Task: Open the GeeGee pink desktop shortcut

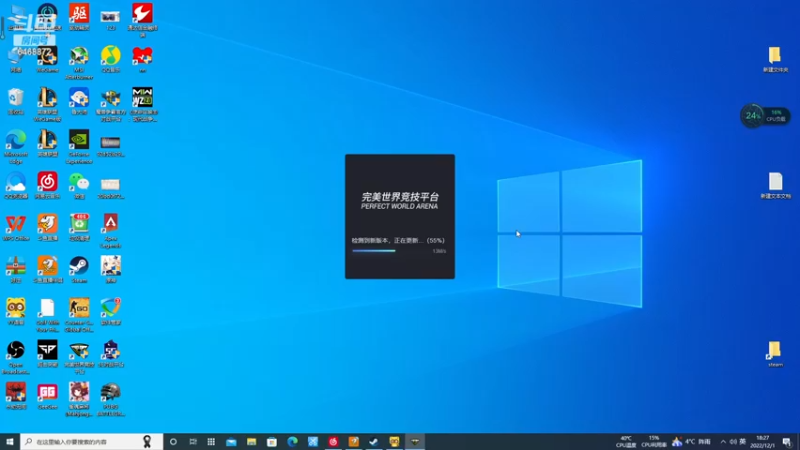Action: coord(47,396)
